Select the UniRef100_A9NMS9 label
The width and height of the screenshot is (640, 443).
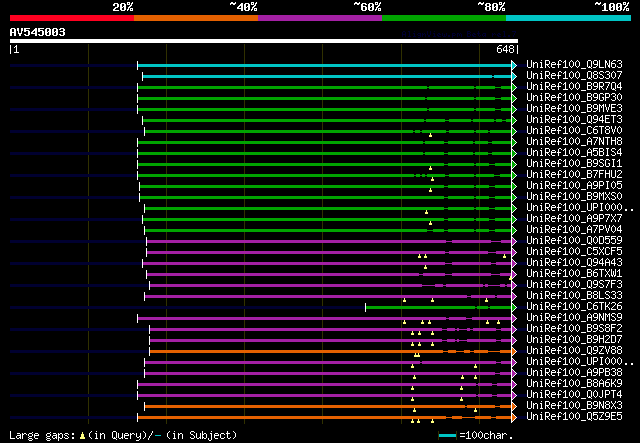coord(574,318)
